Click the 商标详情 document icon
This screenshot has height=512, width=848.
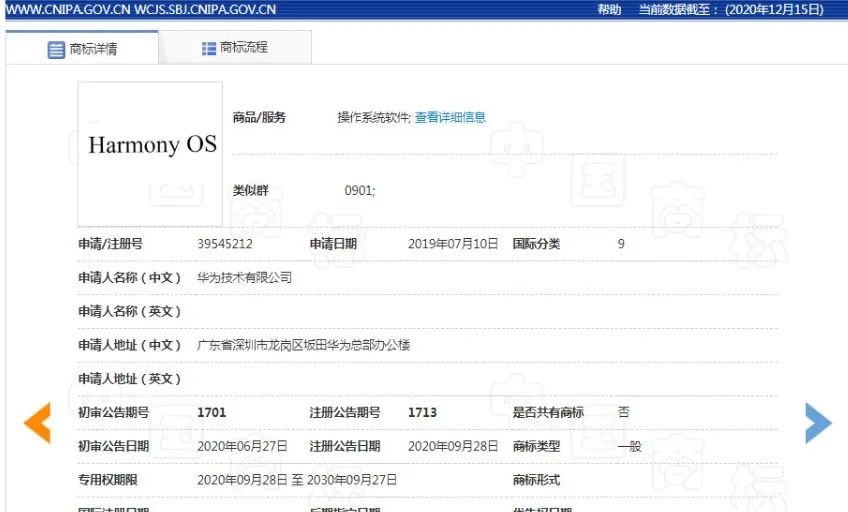(56, 50)
